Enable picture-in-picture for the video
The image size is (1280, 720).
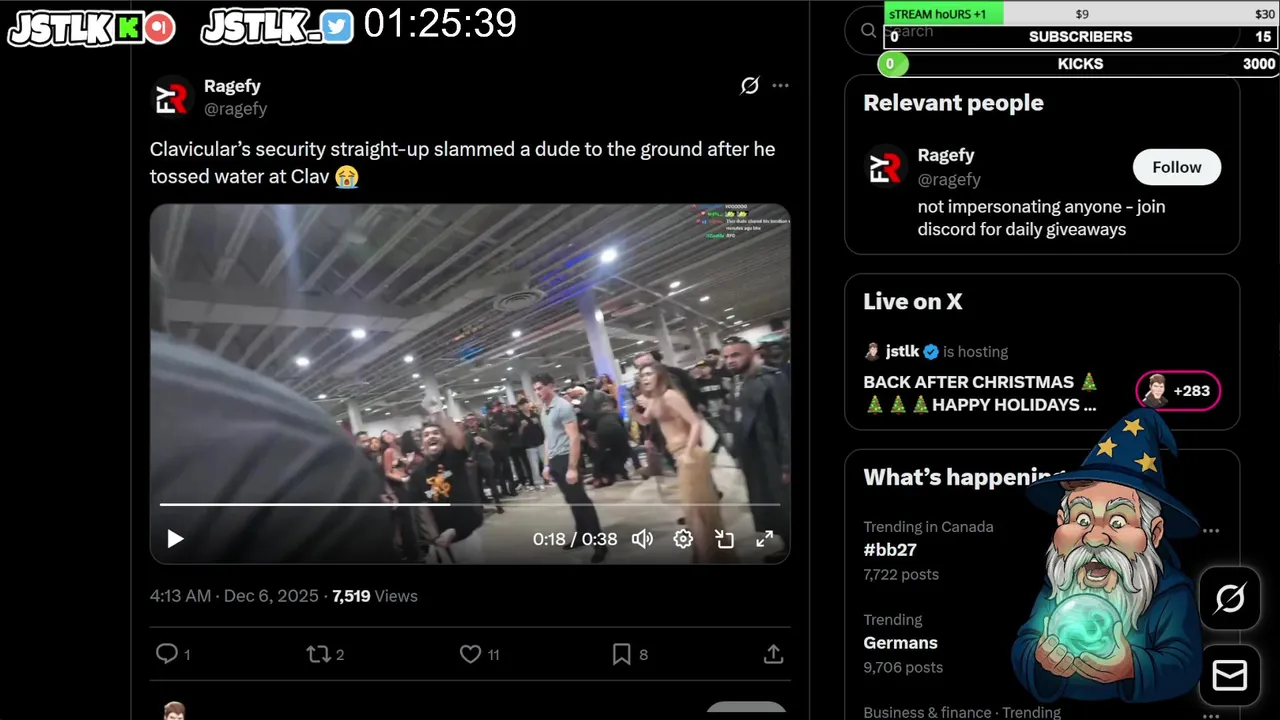(x=724, y=539)
